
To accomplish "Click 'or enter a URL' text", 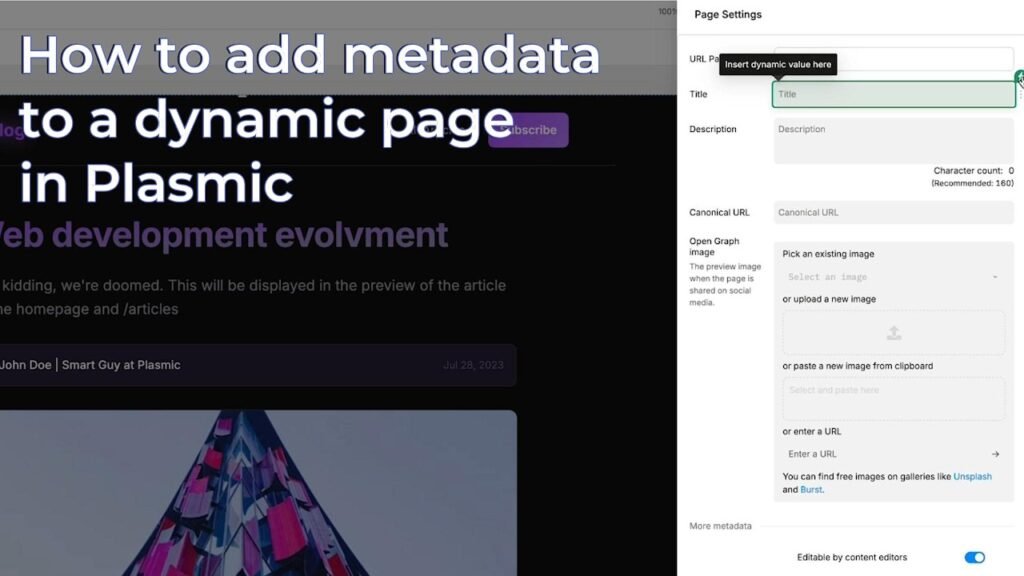I will [812, 432].
